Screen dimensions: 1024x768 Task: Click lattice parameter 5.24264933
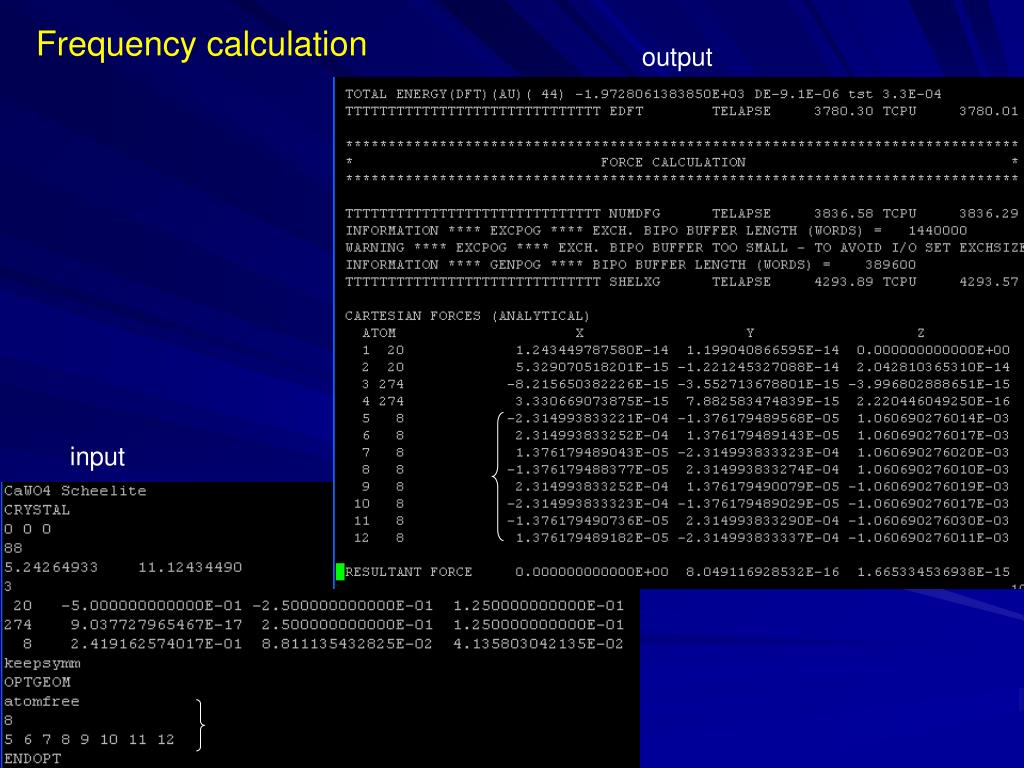pos(51,567)
